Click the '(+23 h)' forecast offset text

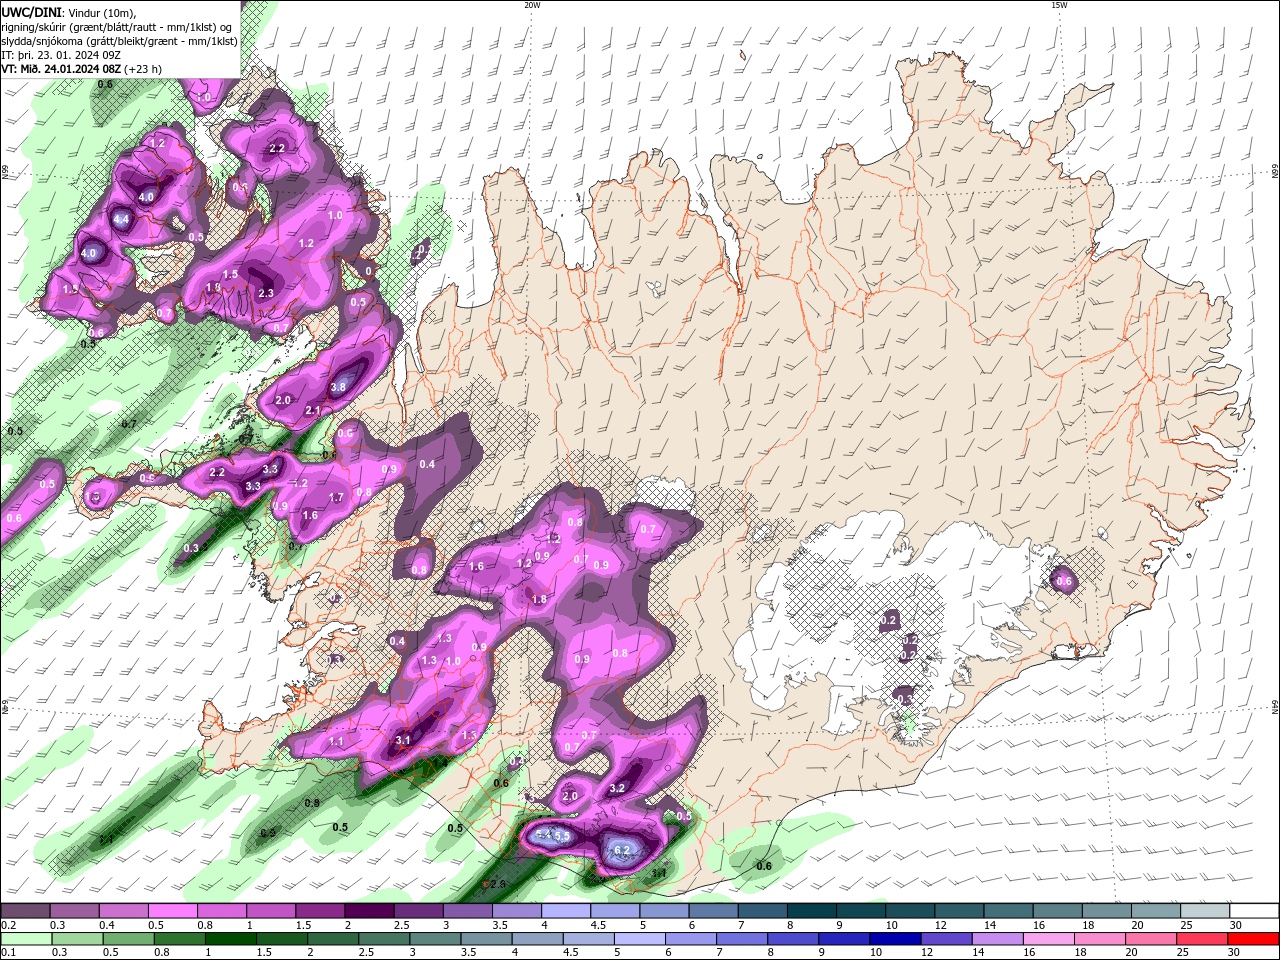pos(144,69)
